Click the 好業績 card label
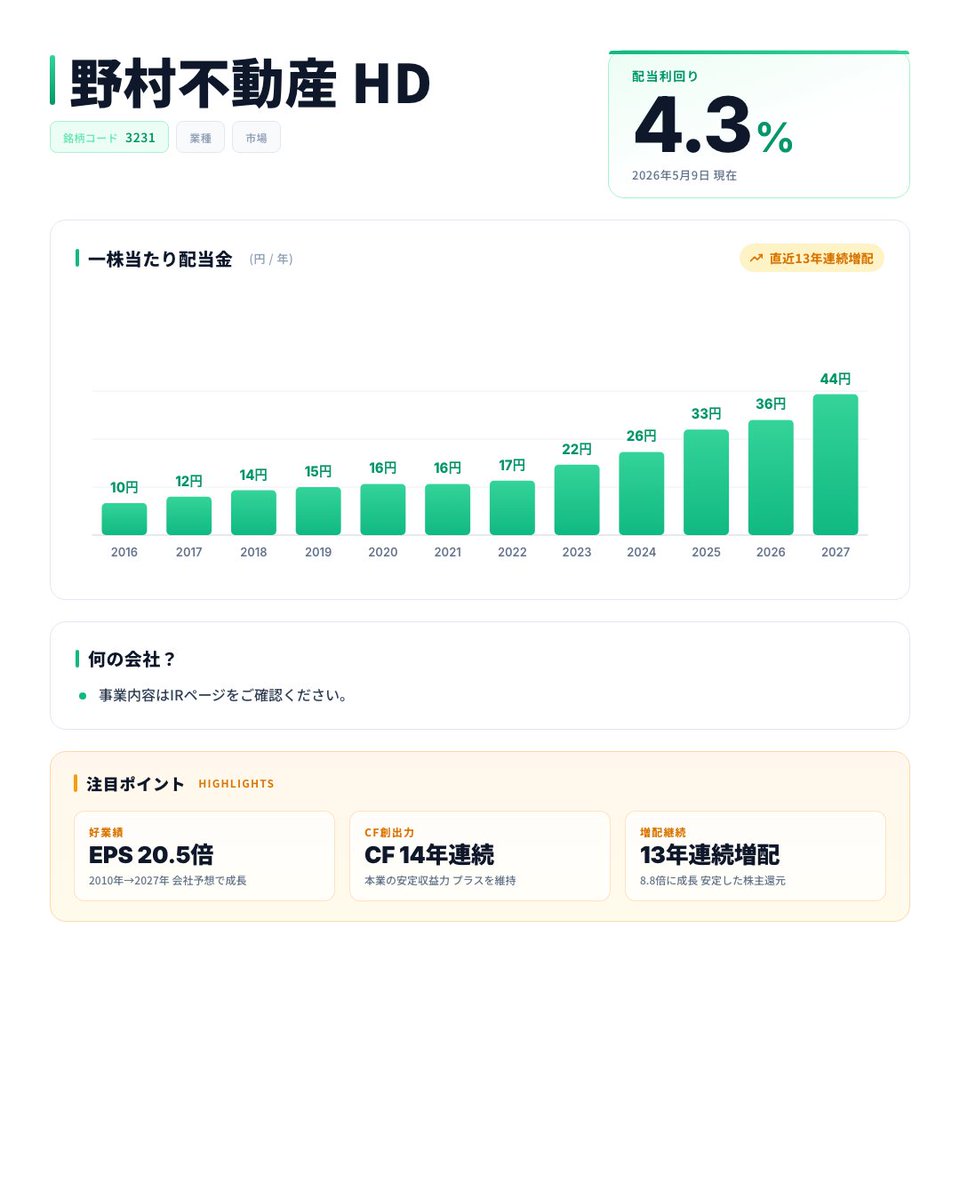This screenshot has width=960, height=1200. (106, 832)
